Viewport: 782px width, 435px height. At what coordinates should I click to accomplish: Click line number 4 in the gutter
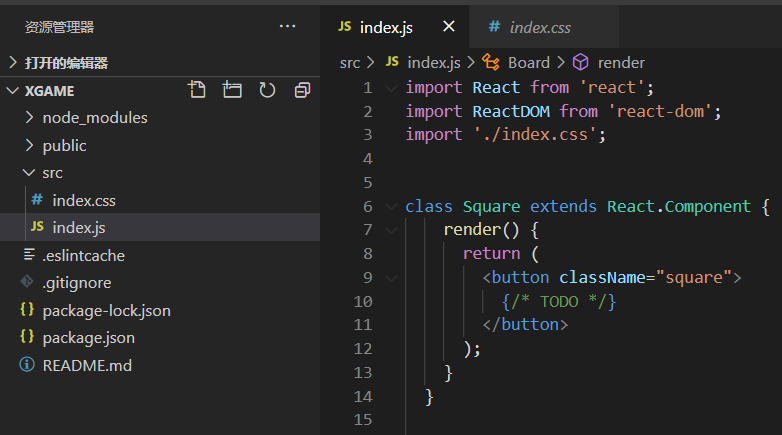point(368,159)
